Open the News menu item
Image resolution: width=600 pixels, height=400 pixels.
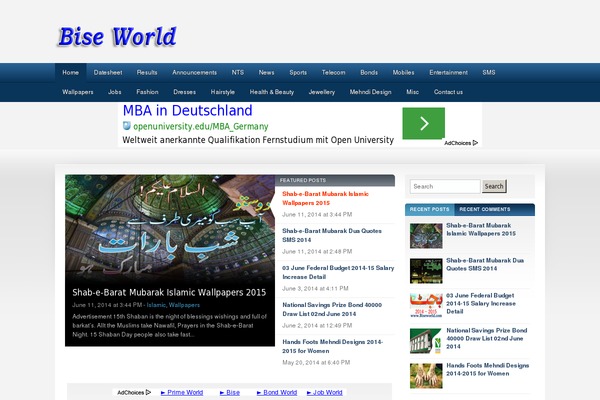[x=266, y=72]
